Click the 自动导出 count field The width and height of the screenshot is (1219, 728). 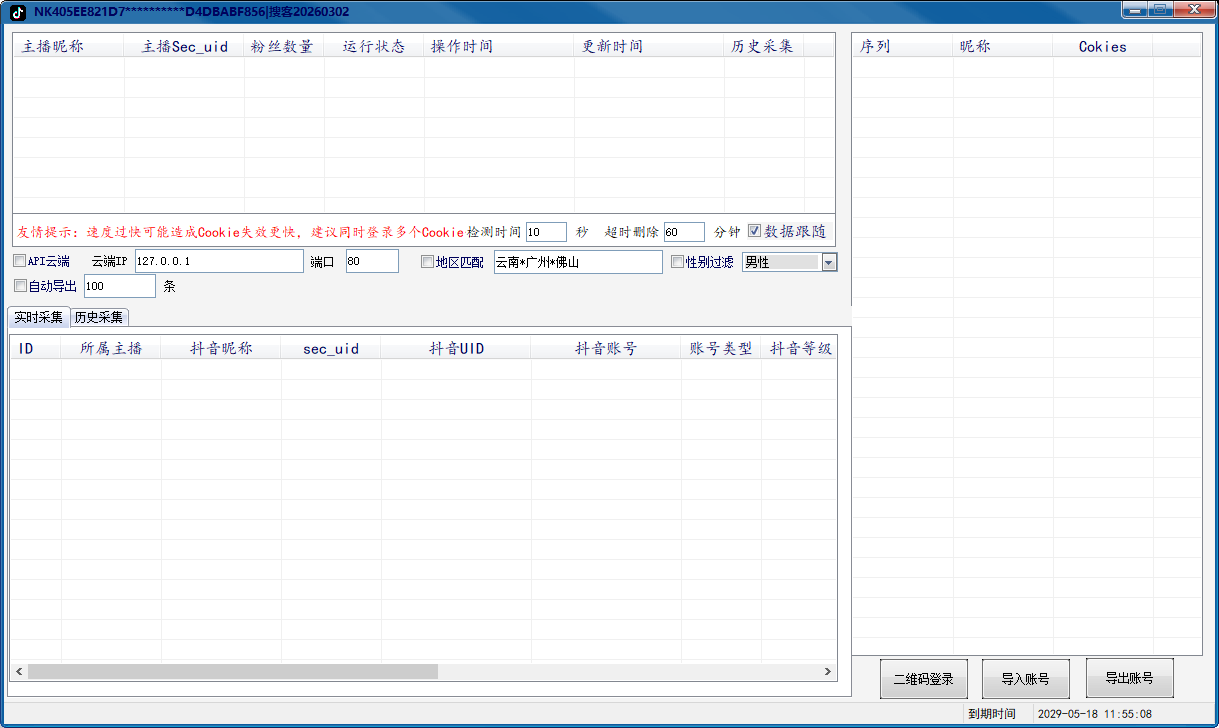coord(120,286)
